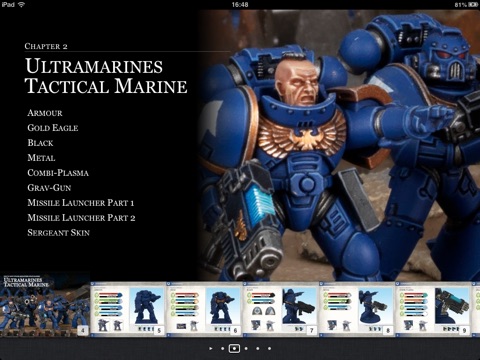Viewport: 480px width, 360px height.
Task: Click the small arrow before the chapter dots
Action: [x=211, y=348]
